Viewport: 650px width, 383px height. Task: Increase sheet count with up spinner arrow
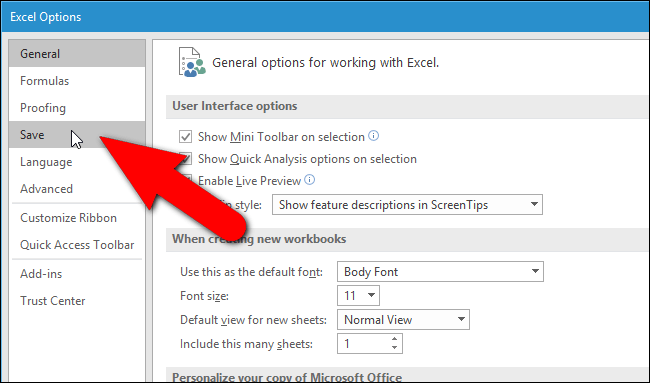pyautogui.click(x=394, y=339)
